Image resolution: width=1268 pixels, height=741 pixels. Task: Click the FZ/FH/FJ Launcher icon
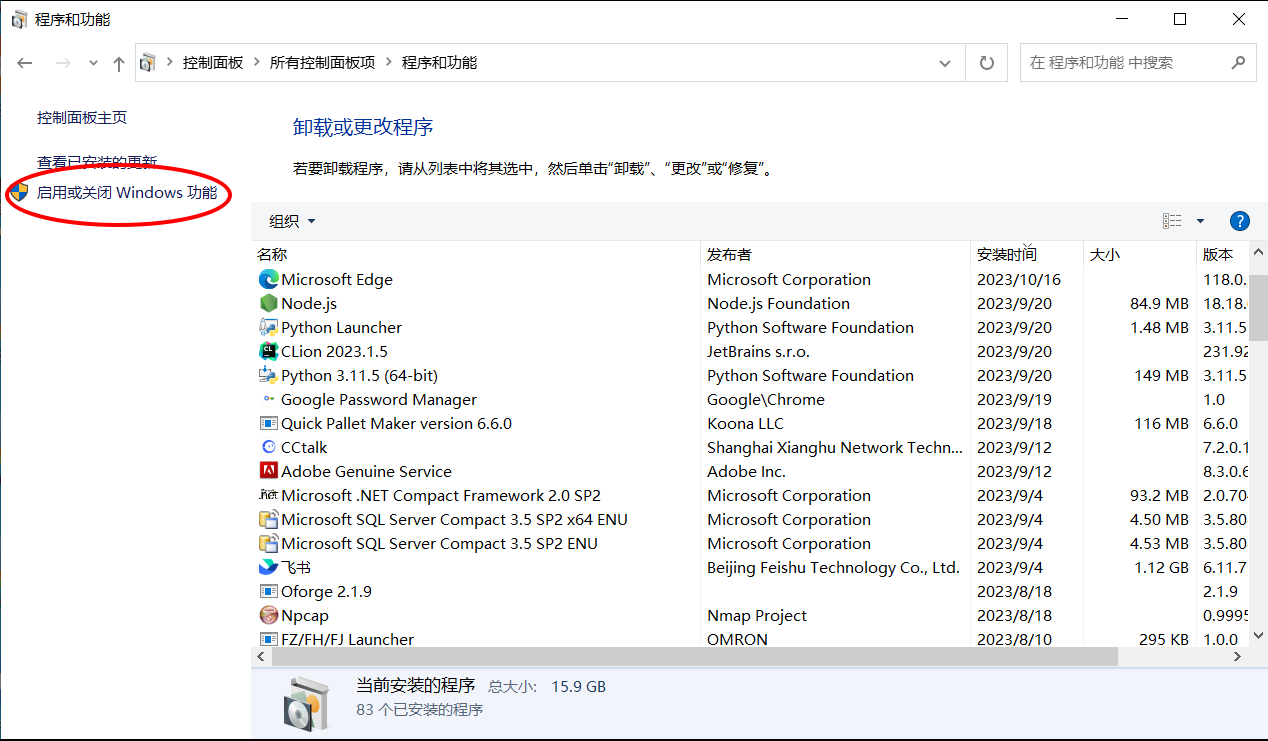point(268,639)
